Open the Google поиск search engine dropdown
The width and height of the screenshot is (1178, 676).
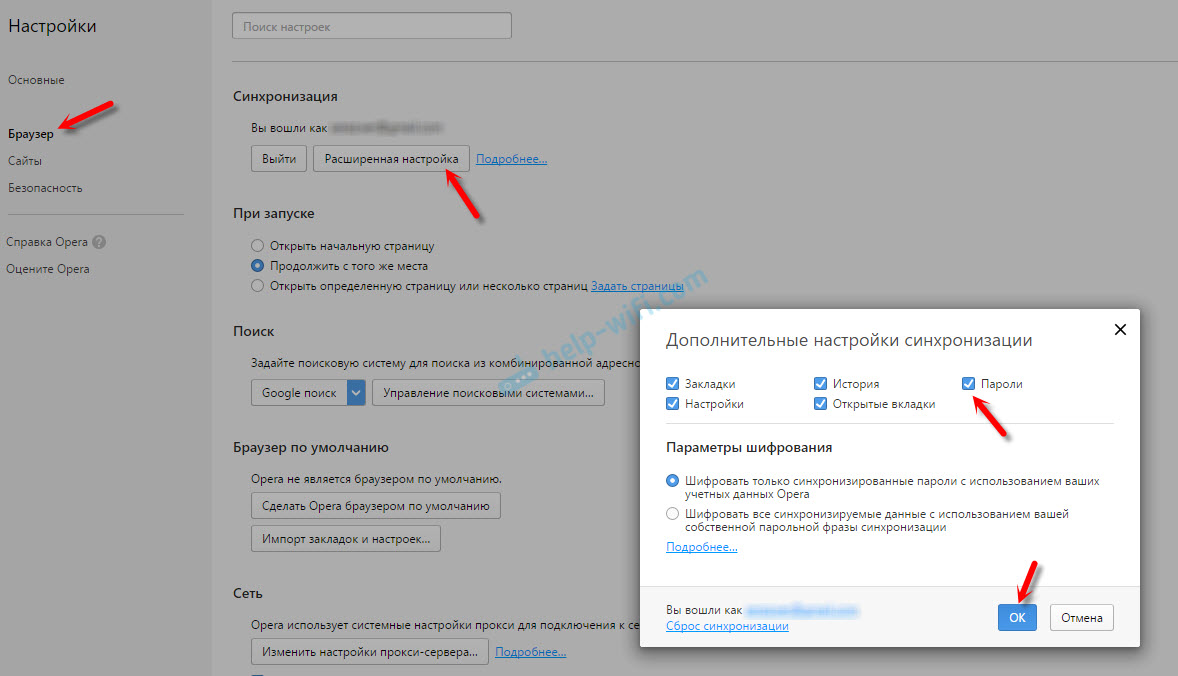(357, 393)
